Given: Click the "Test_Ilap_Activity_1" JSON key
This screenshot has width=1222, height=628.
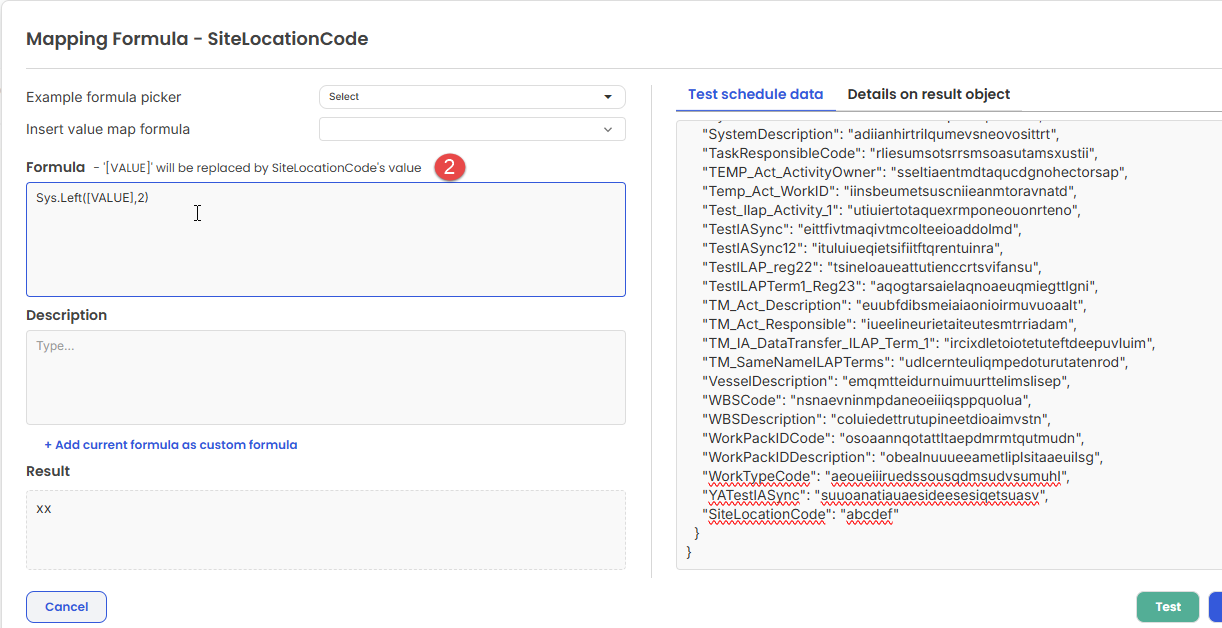Looking at the screenshot, I should [768, 210].
